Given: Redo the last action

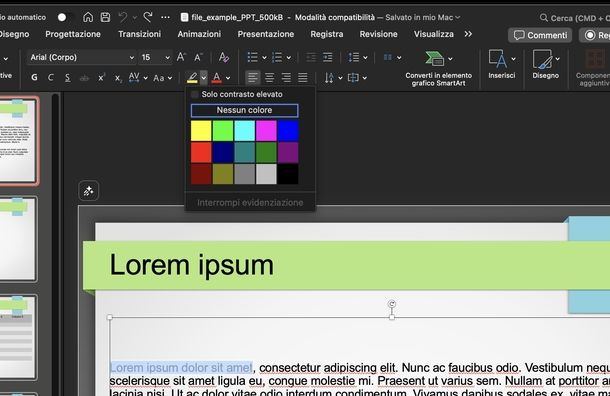Looking at the screenshot, I should coord(148,17).
